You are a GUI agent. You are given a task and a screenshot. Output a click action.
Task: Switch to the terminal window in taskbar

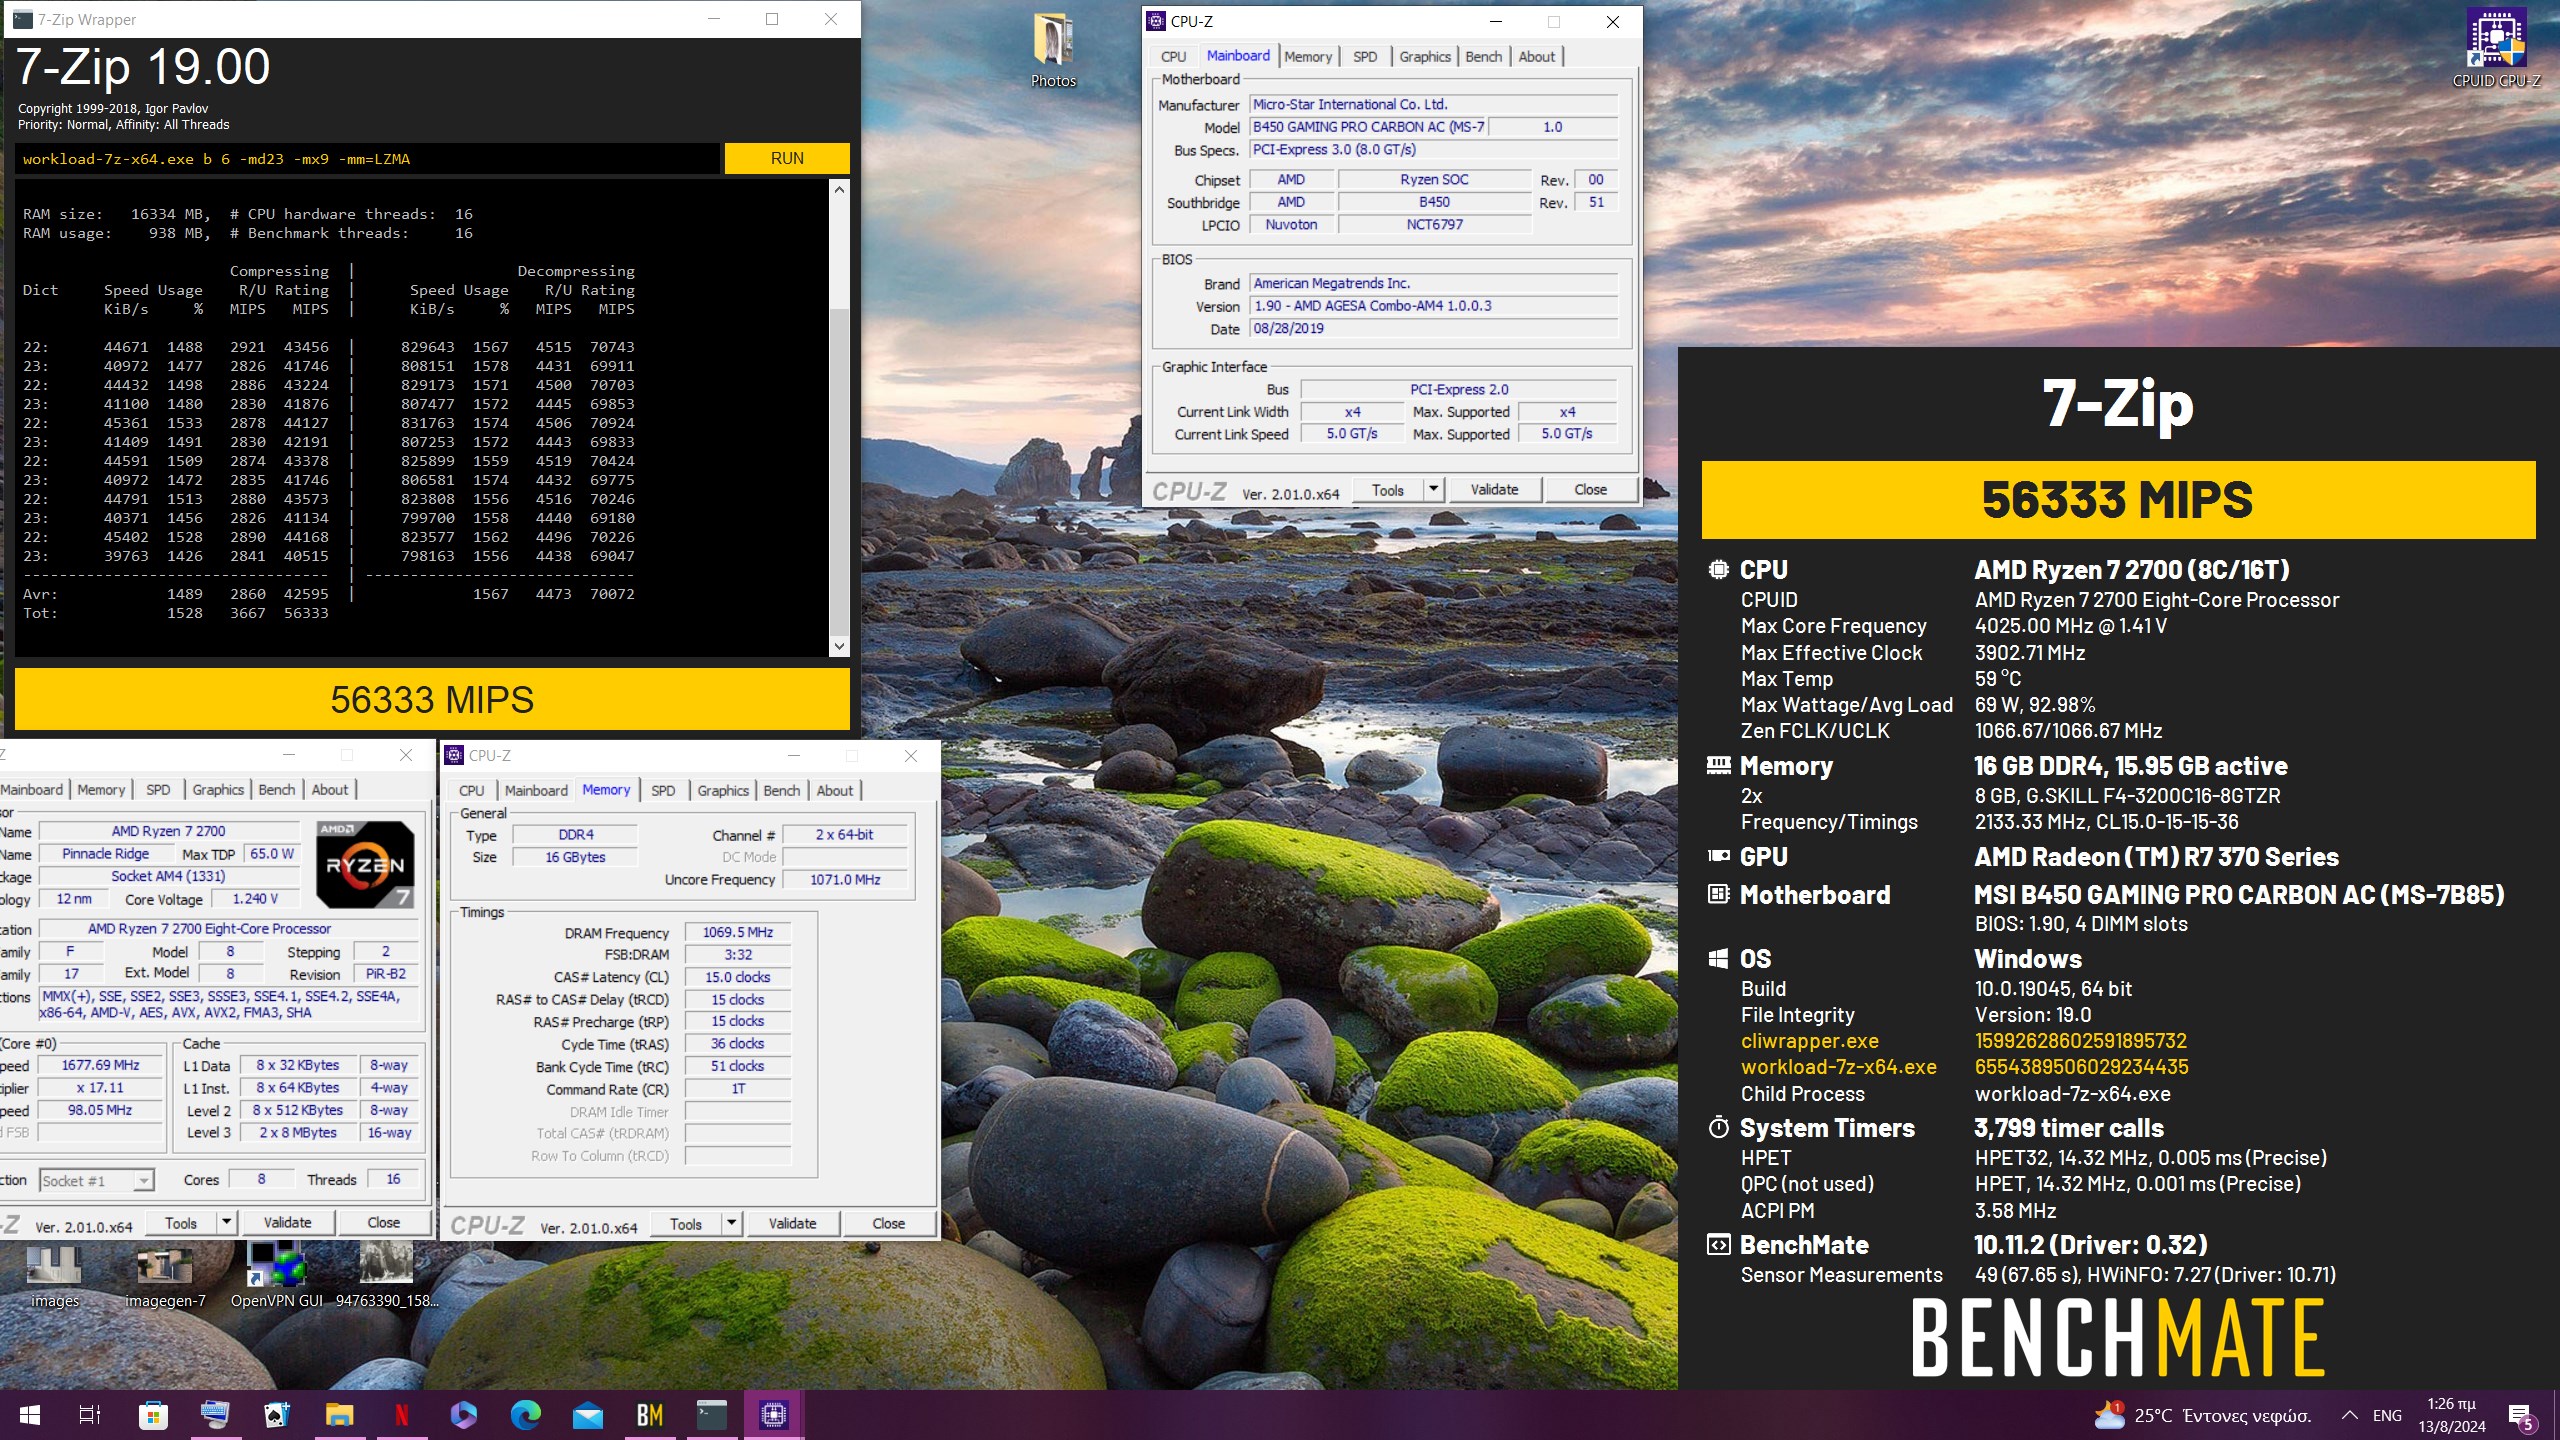712,1415
